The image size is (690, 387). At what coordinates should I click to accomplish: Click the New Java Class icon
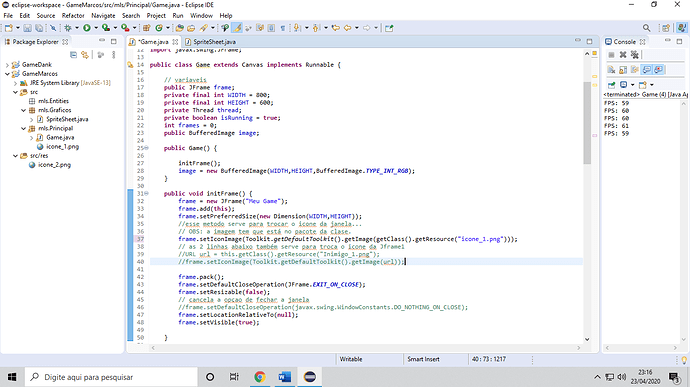tap(159, 28)
